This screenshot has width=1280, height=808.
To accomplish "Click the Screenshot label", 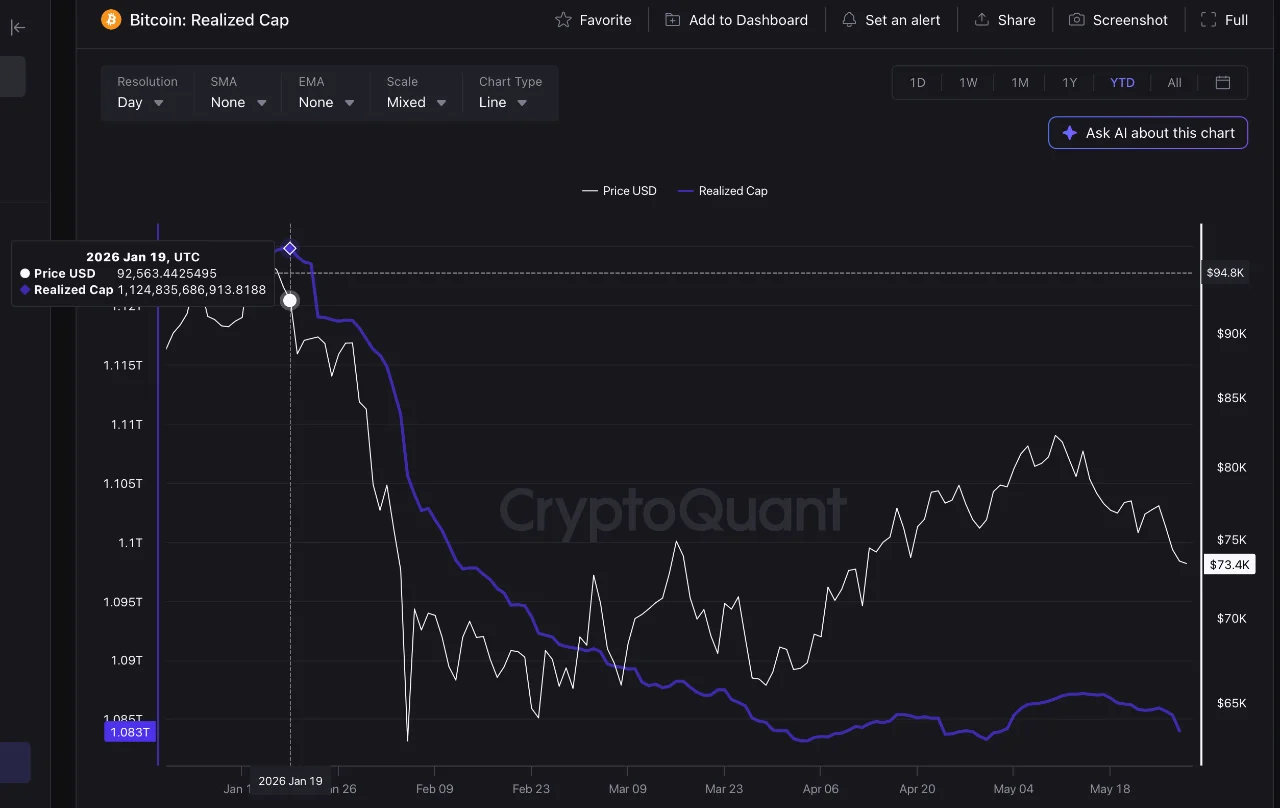I will coord(1130,20).
